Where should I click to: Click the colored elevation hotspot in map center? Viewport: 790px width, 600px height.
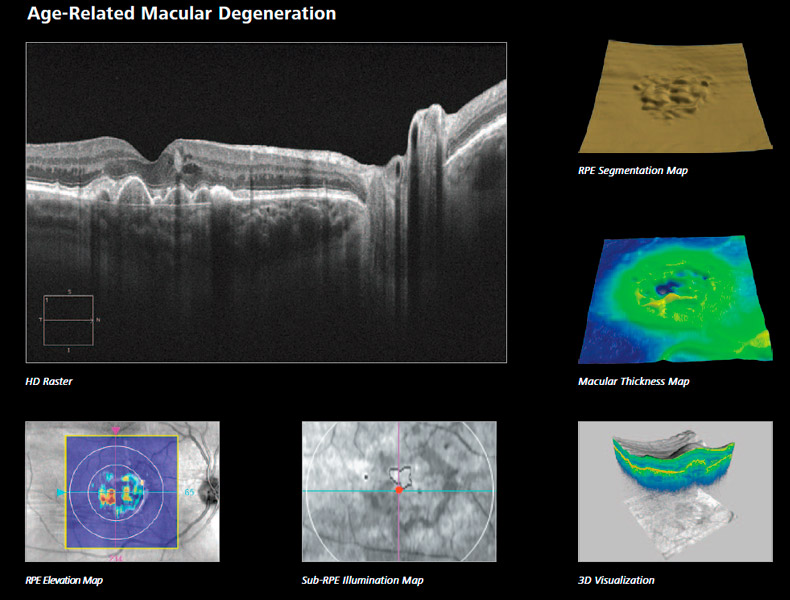[118, 493]
